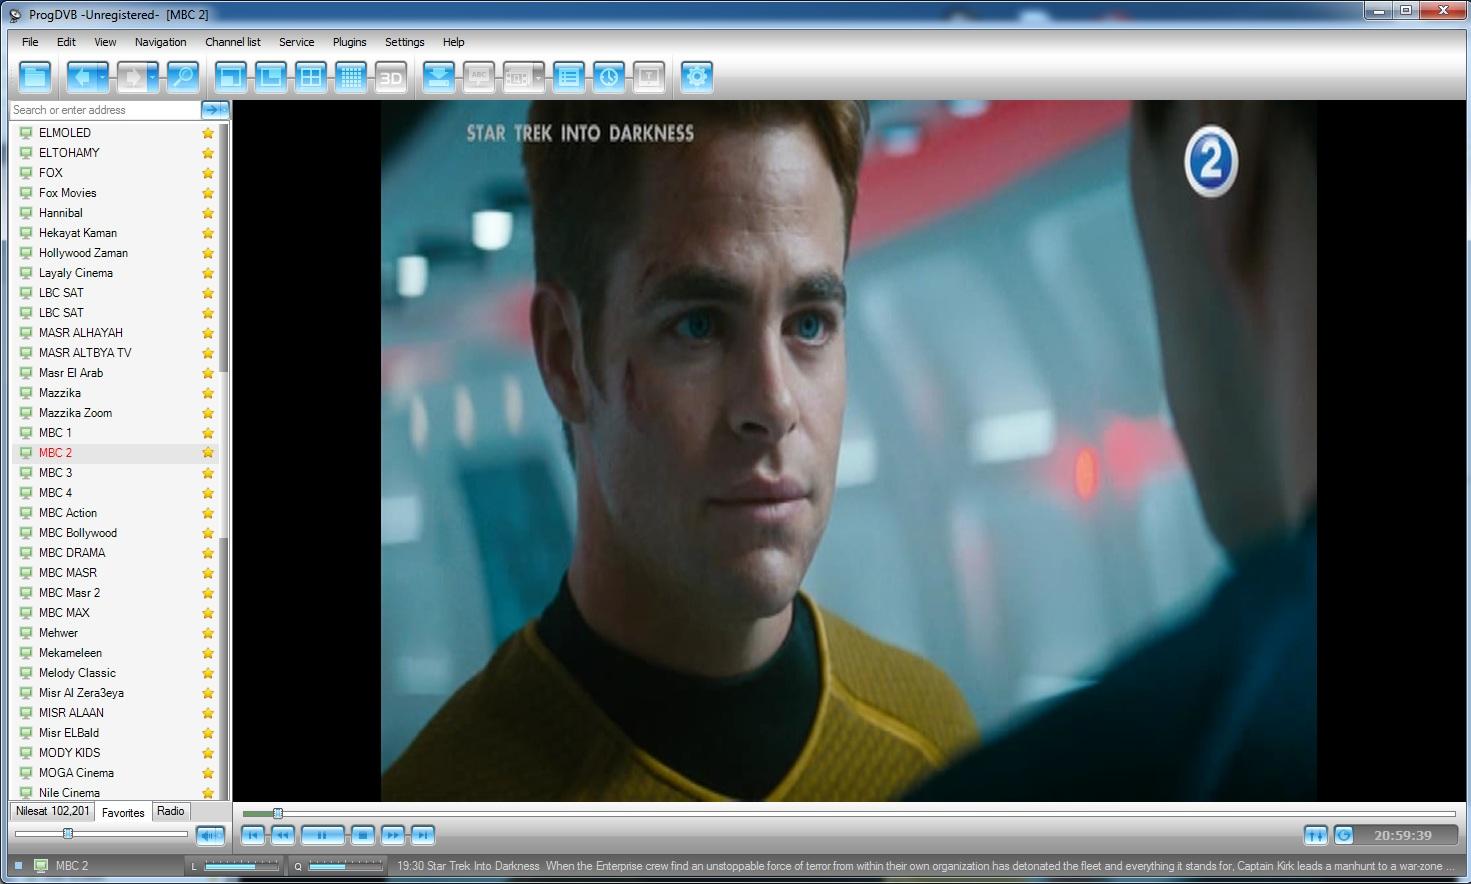Click the volume slider handle
Screen dimensions: 1471x884
point(68,833)
